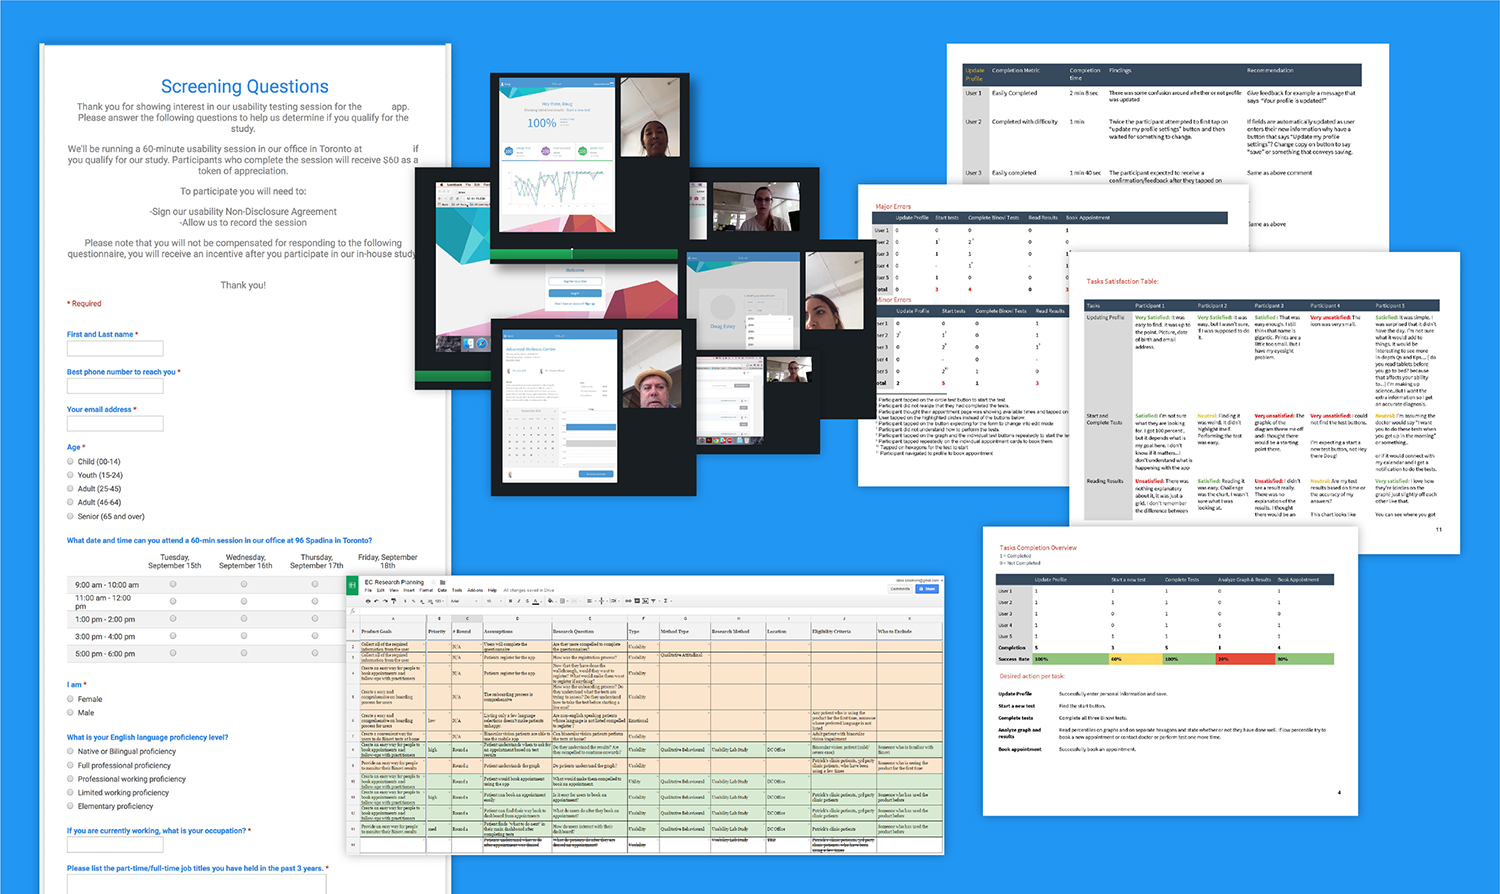Click the text color swatch in the toolbar
1500x894 pixels.
536,601
